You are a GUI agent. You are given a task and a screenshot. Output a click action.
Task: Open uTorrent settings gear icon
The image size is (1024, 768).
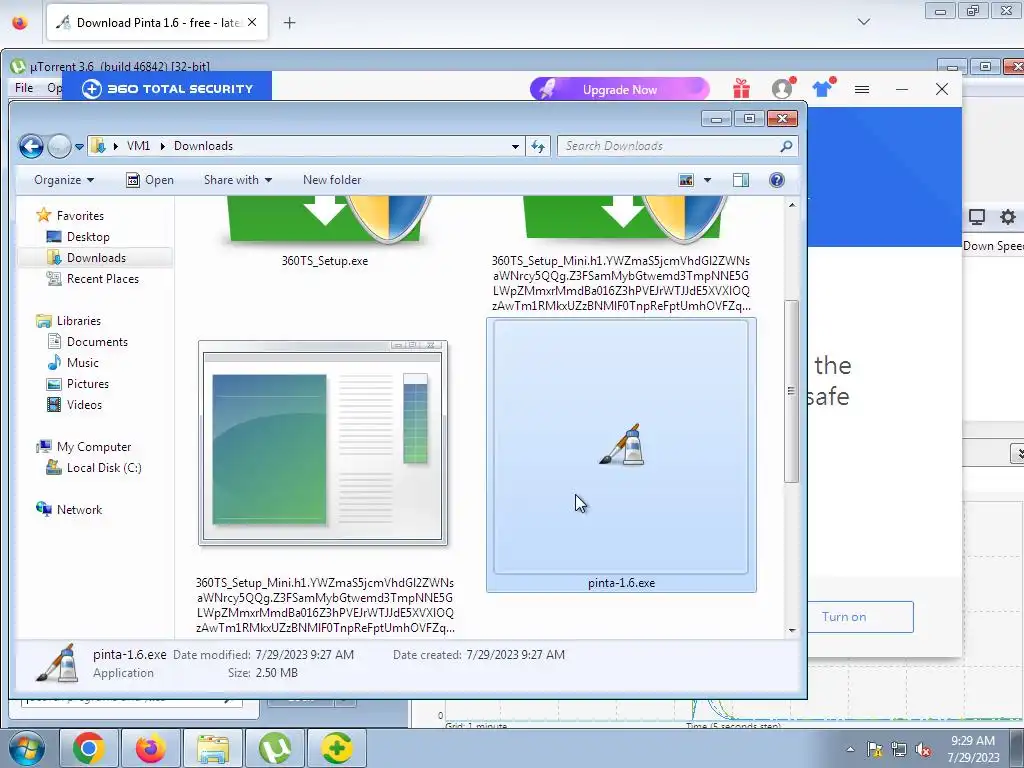point(1008,217)
